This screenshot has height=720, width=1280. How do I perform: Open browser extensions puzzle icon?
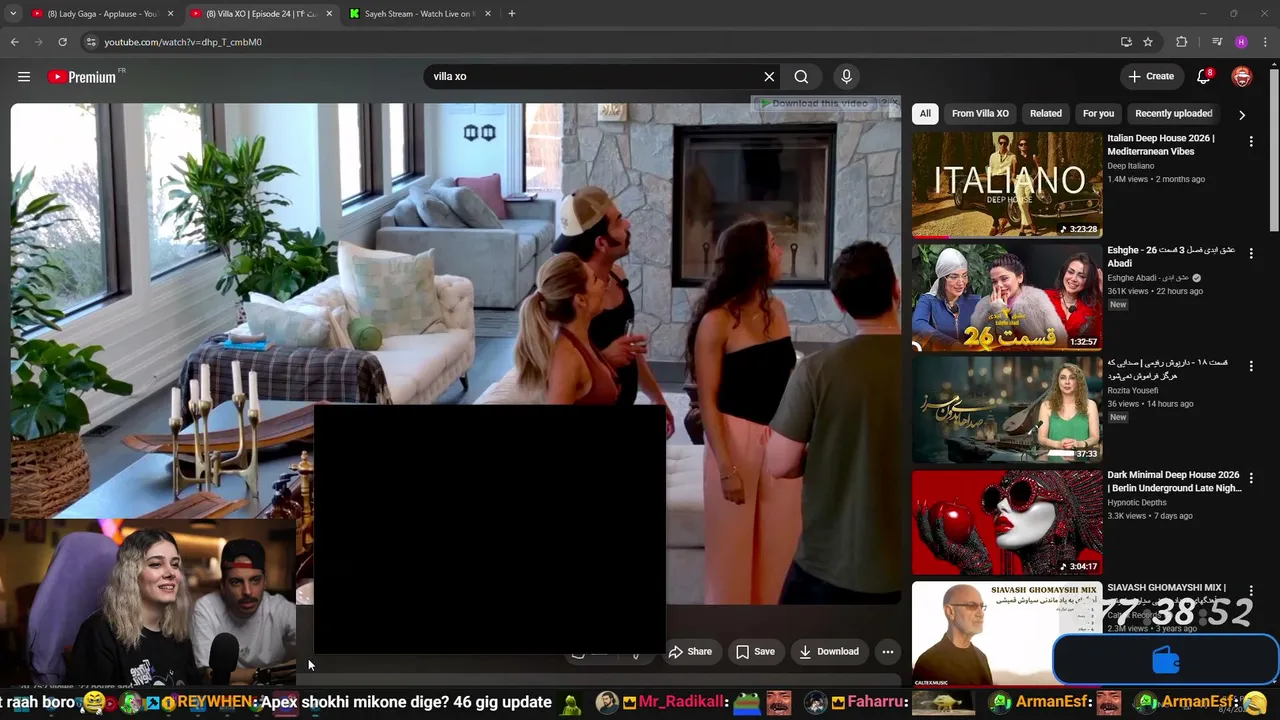(x=1182, y=42)
